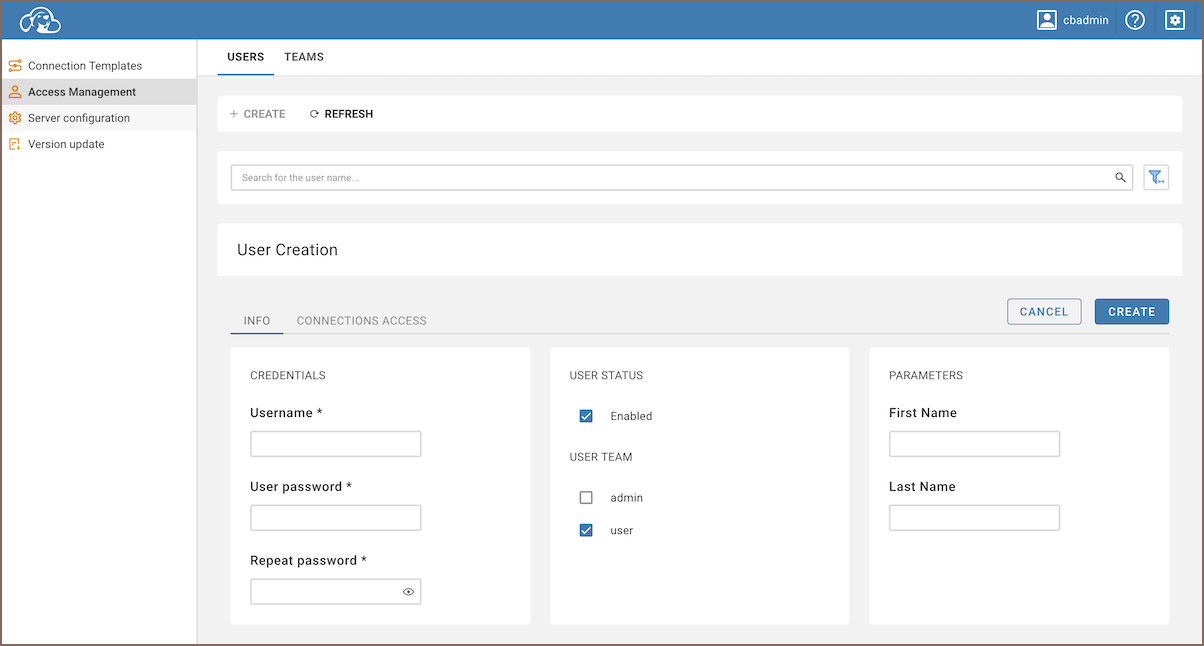This screenshot has width=1204, height=646.
Task: Check the admin team checkbox
Action: tap(586, 498)
